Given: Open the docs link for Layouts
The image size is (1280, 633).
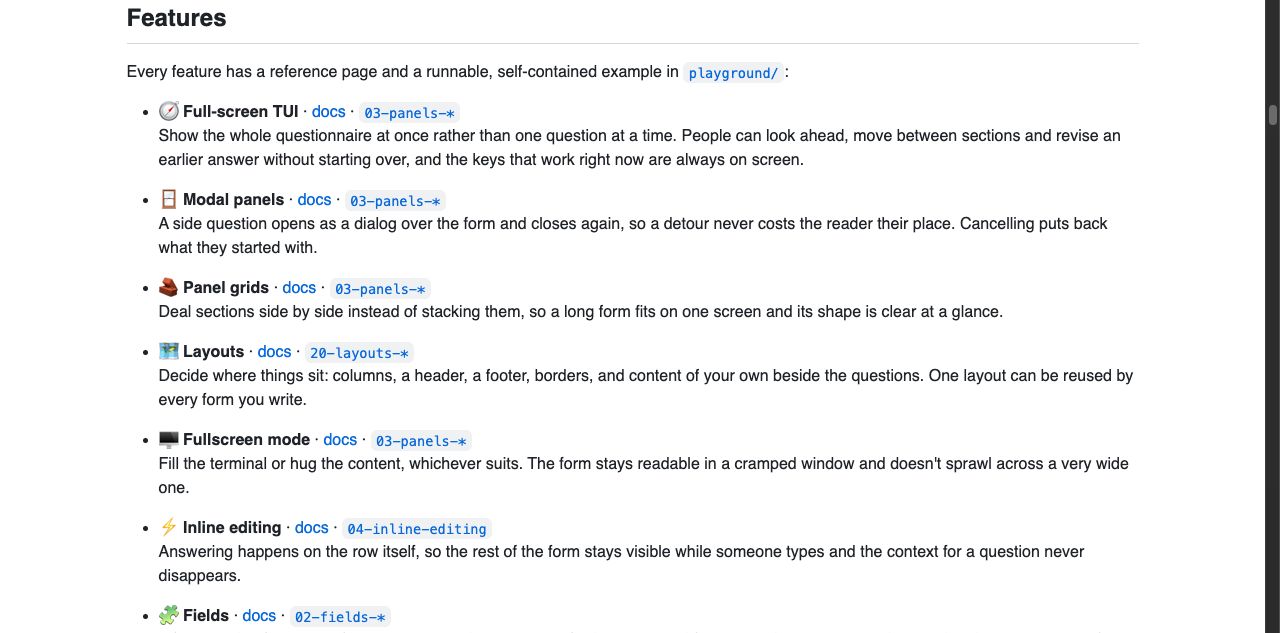Looking at the screenshot, I should [274, 352].
